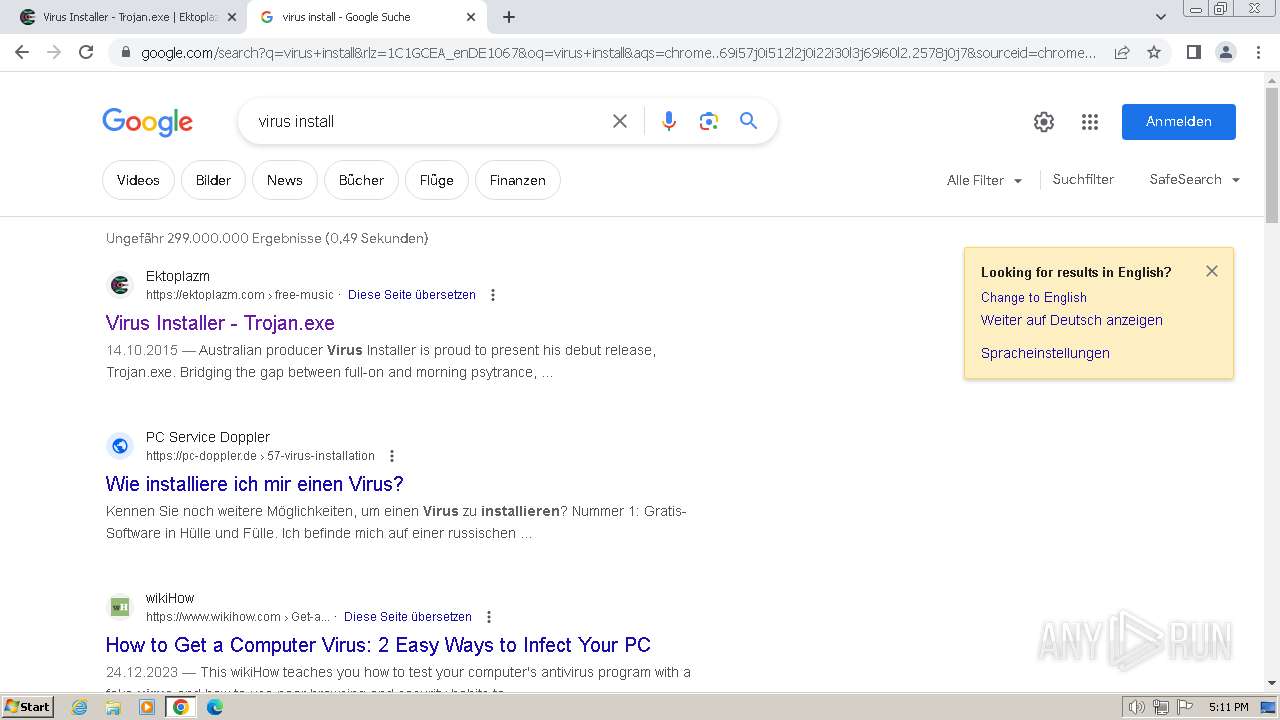
Task: Open the volume control in the system tray
Action: click(x=1137, y=707)
